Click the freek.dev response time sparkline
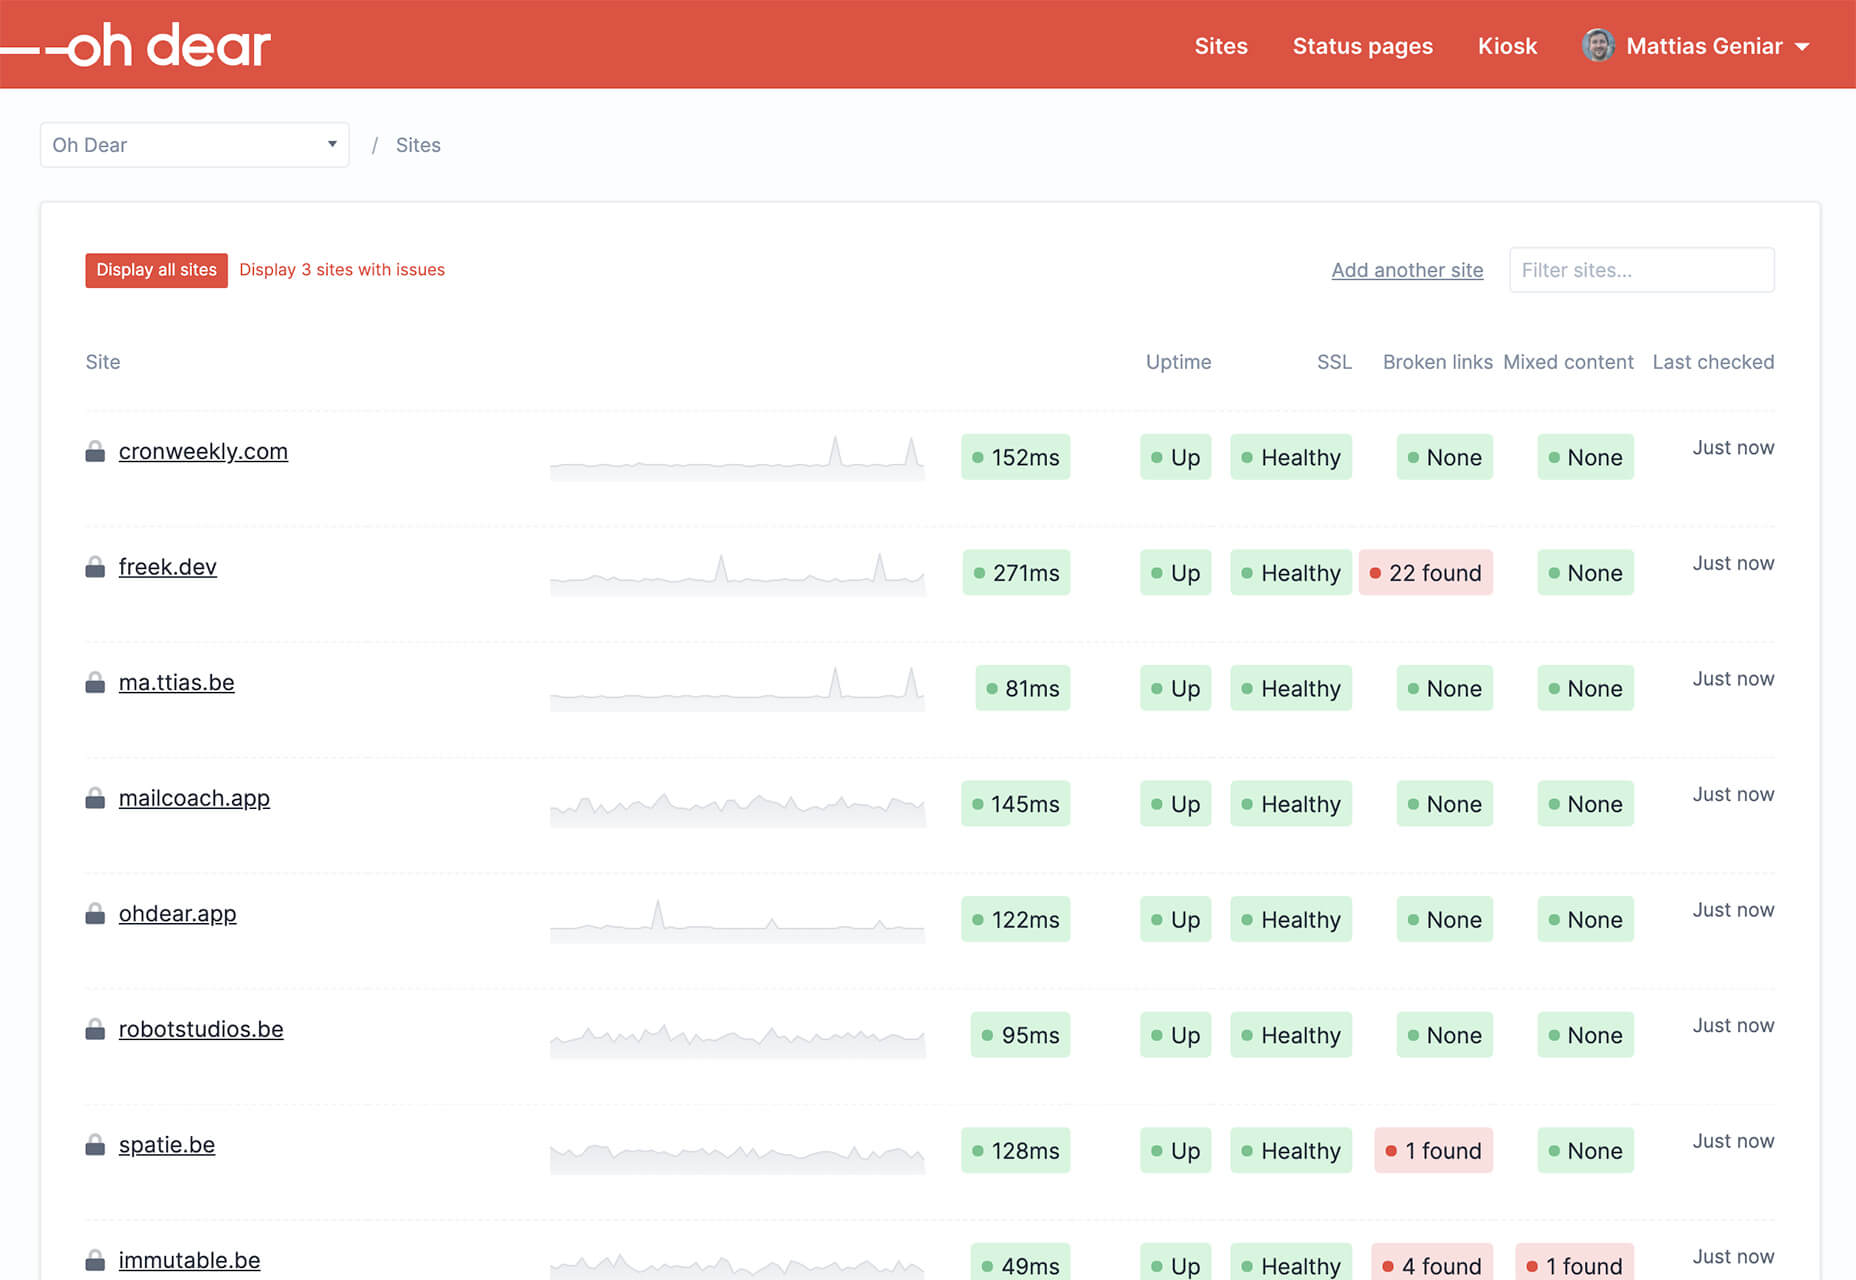 pos(738,574)
